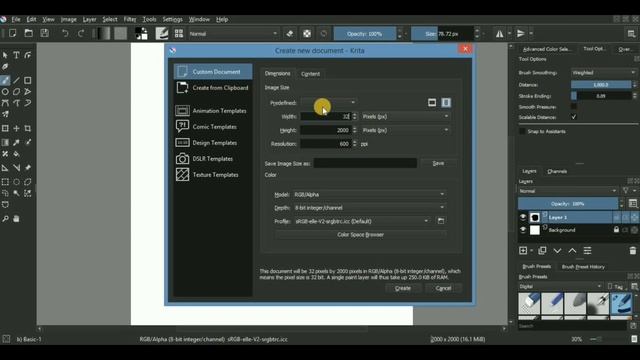Adjust the toolbar Opacity slider

coord(365,33)
